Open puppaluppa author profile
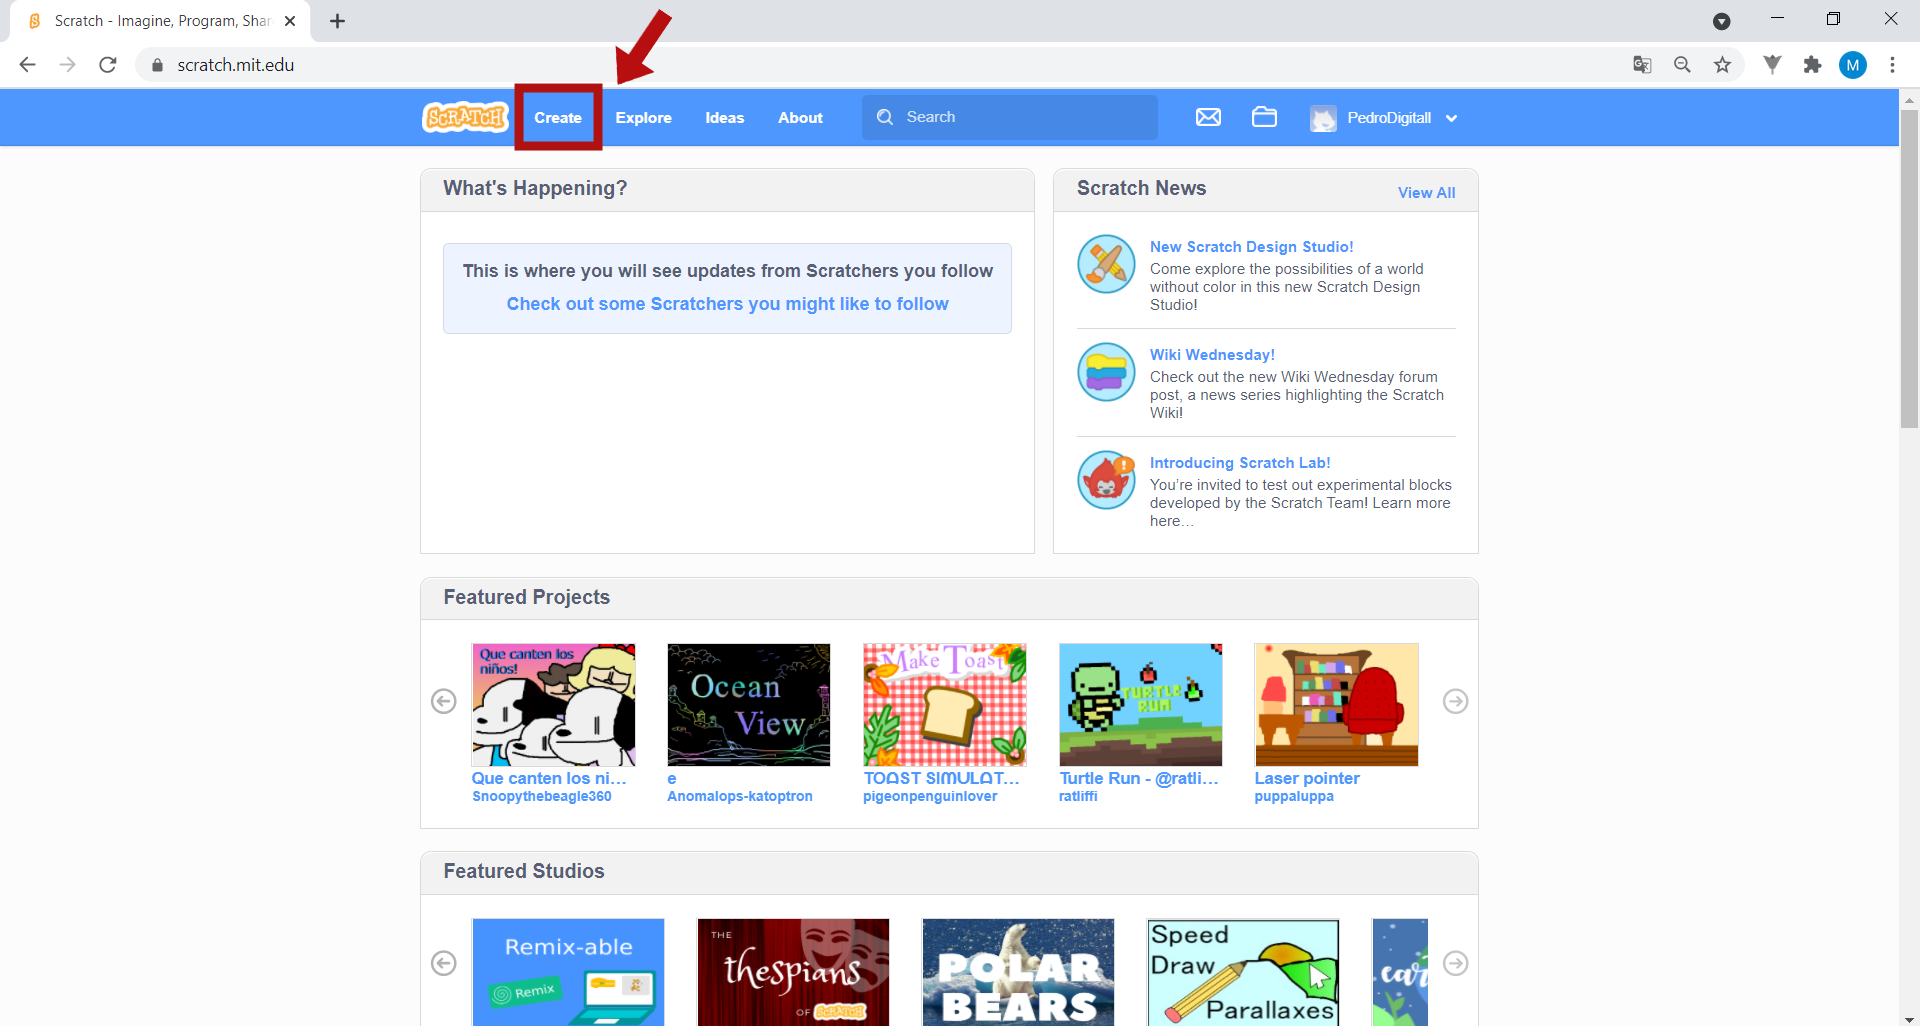Viewport: 1920px width, 1026px height. tap(1294, 796)
